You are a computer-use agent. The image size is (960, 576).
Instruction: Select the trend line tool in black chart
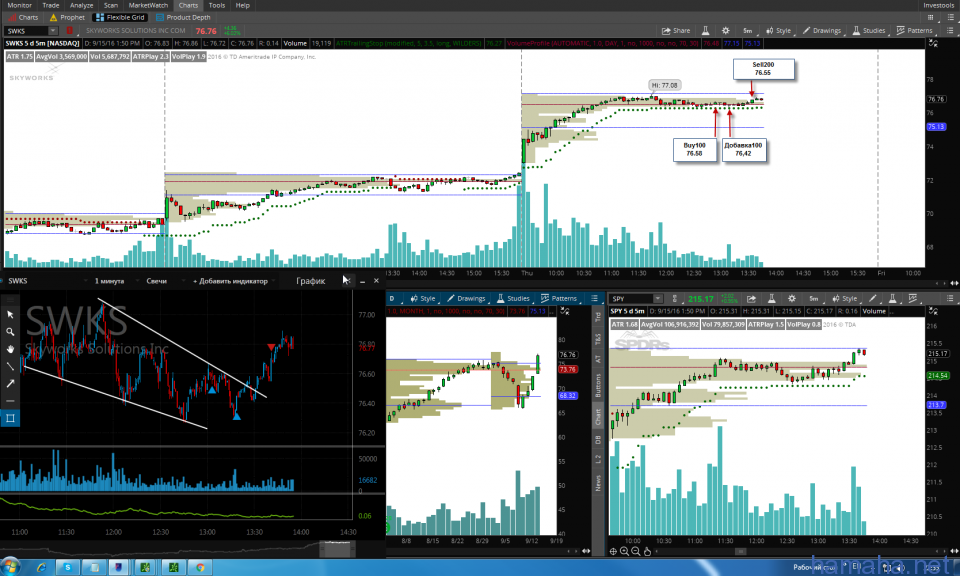pos(10,366)
